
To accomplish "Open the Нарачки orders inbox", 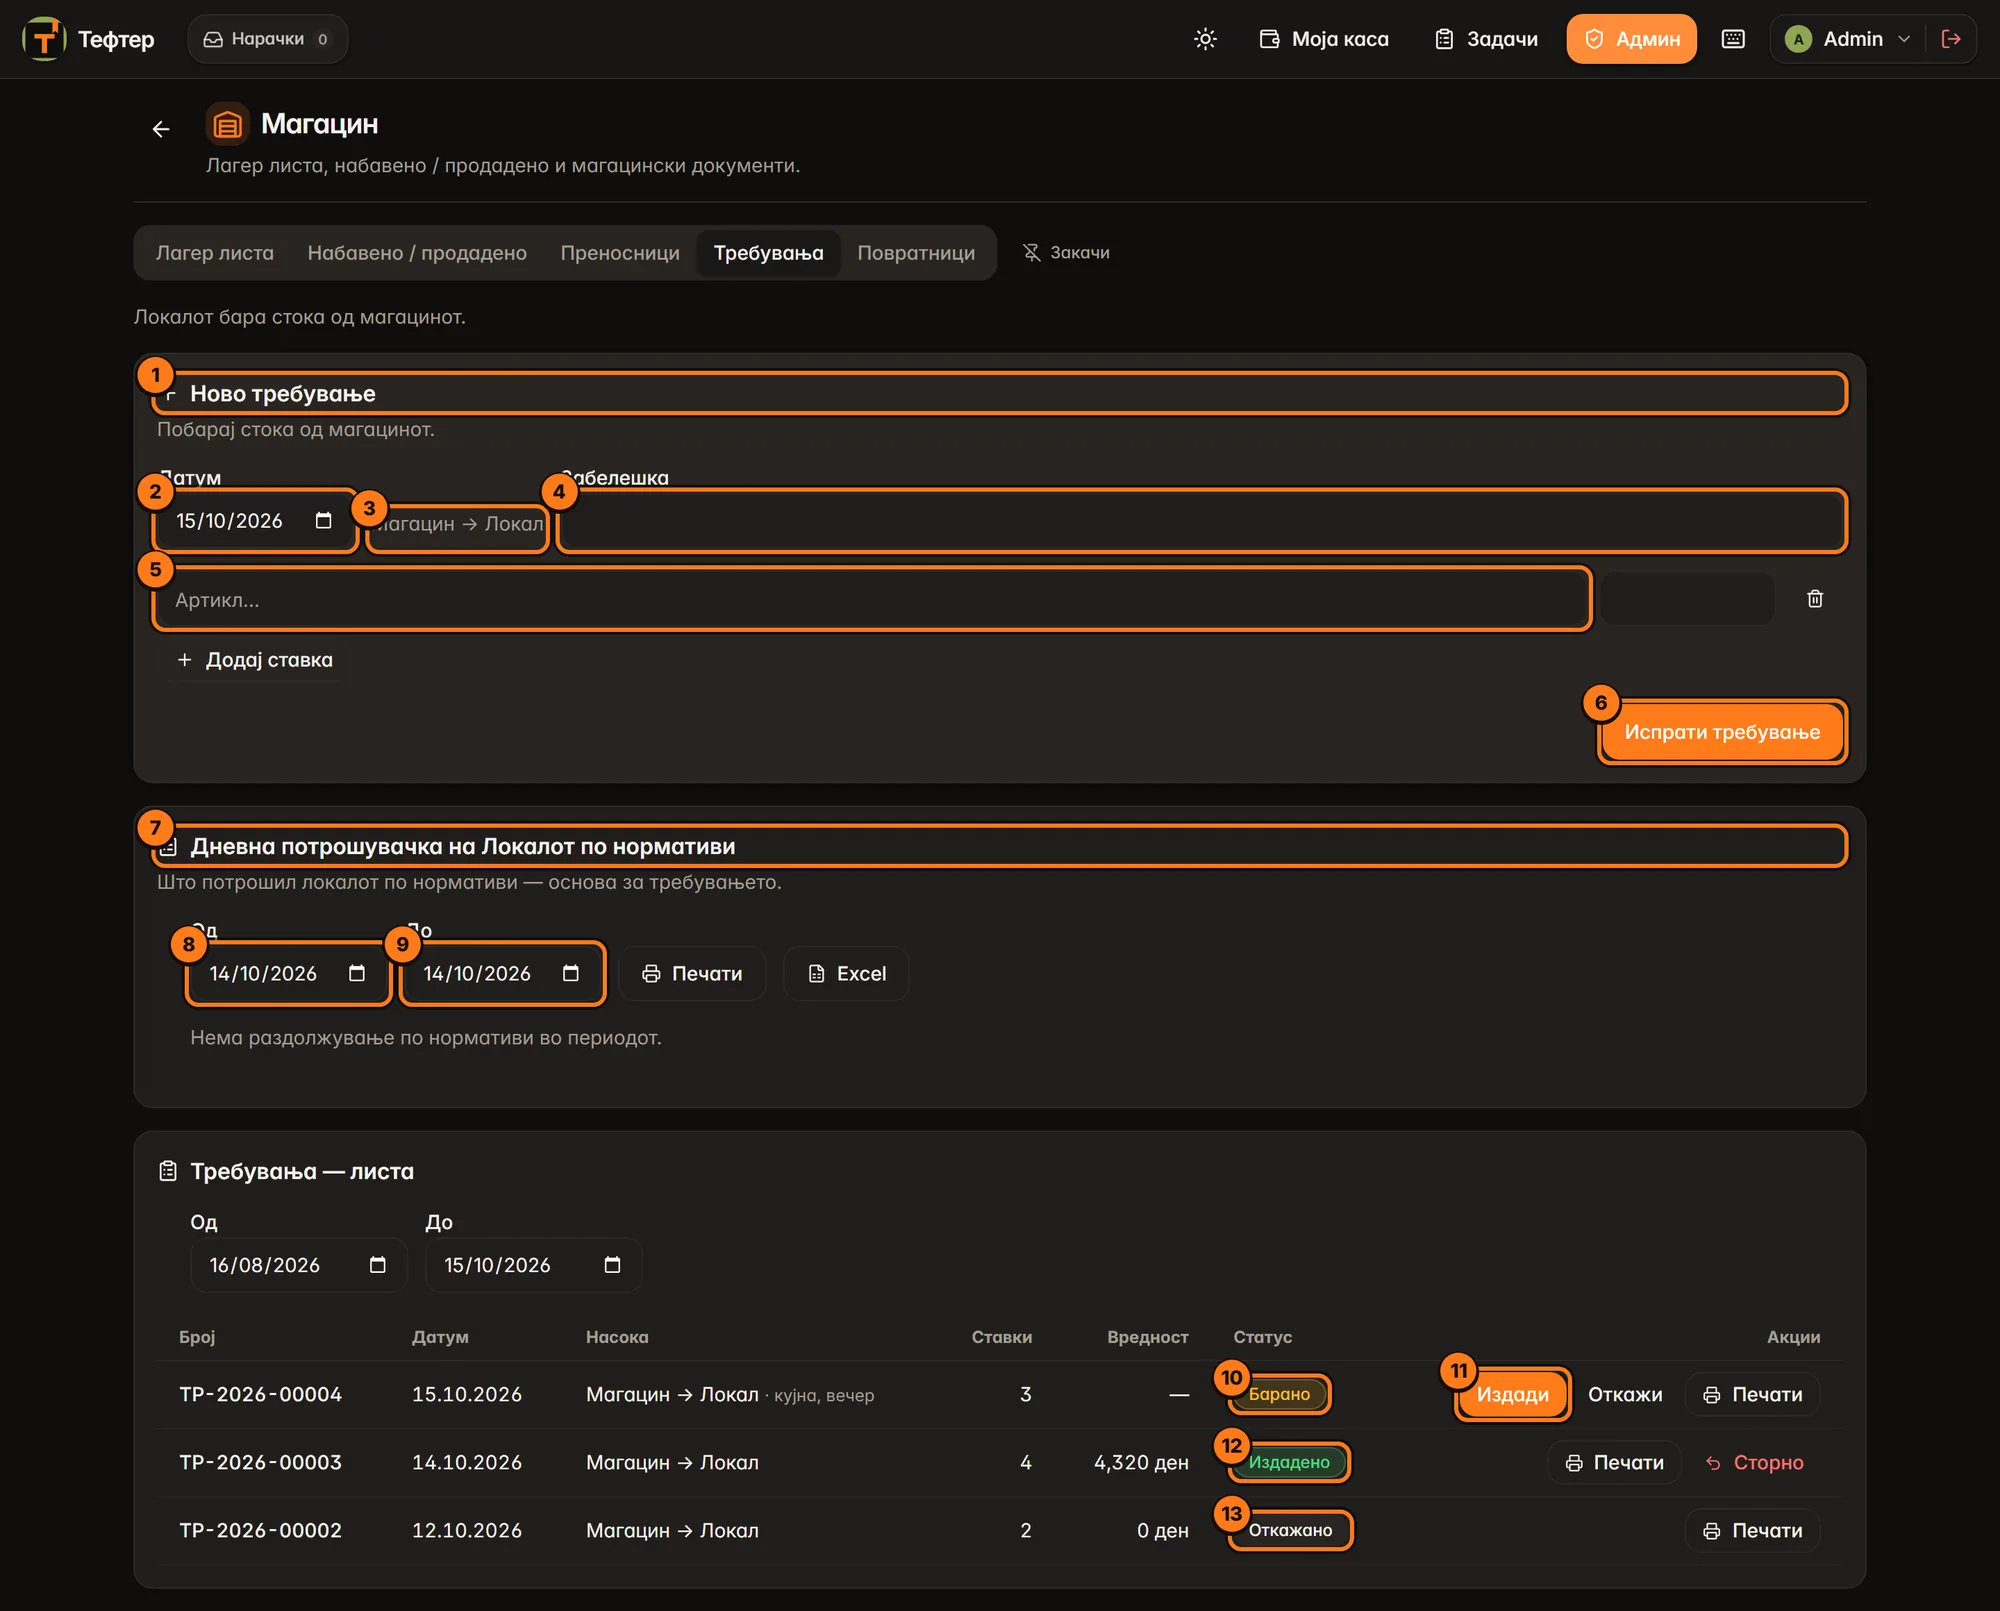I will (267, 39).
